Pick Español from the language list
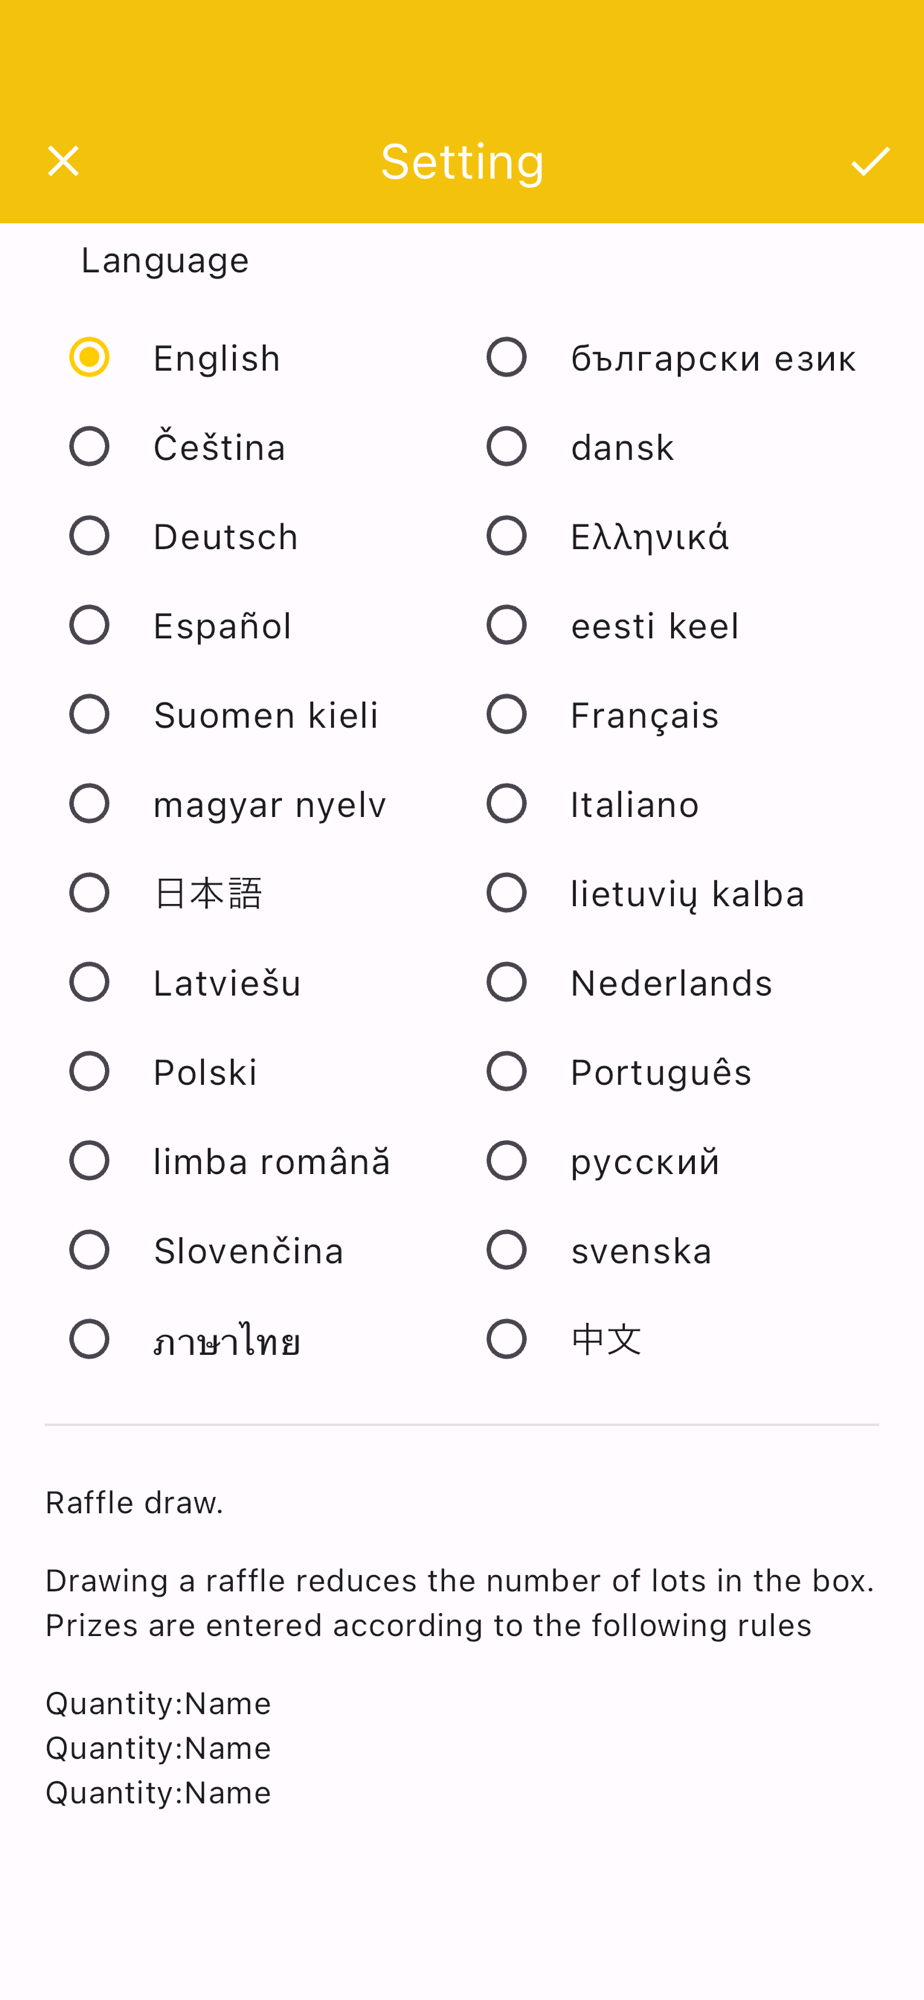This screenshot has width=924, height=2000. (89, 626)
